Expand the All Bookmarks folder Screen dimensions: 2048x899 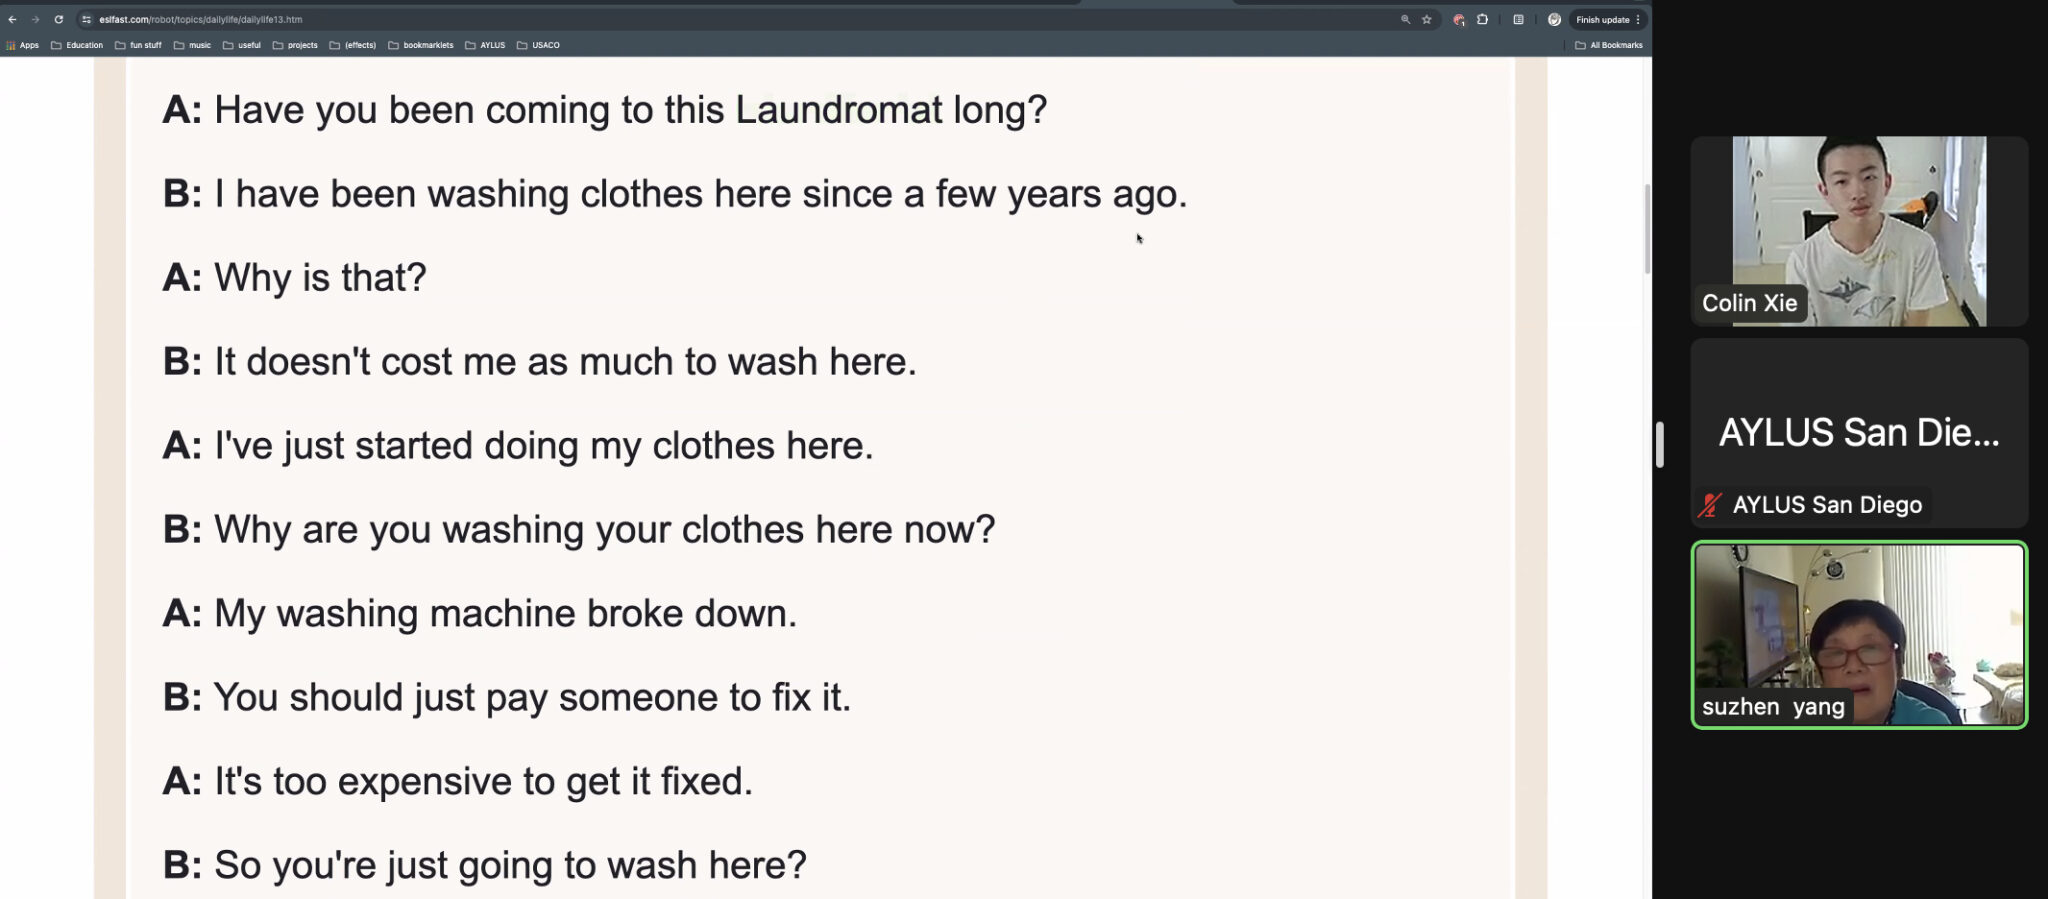(x=1609, y=45)
